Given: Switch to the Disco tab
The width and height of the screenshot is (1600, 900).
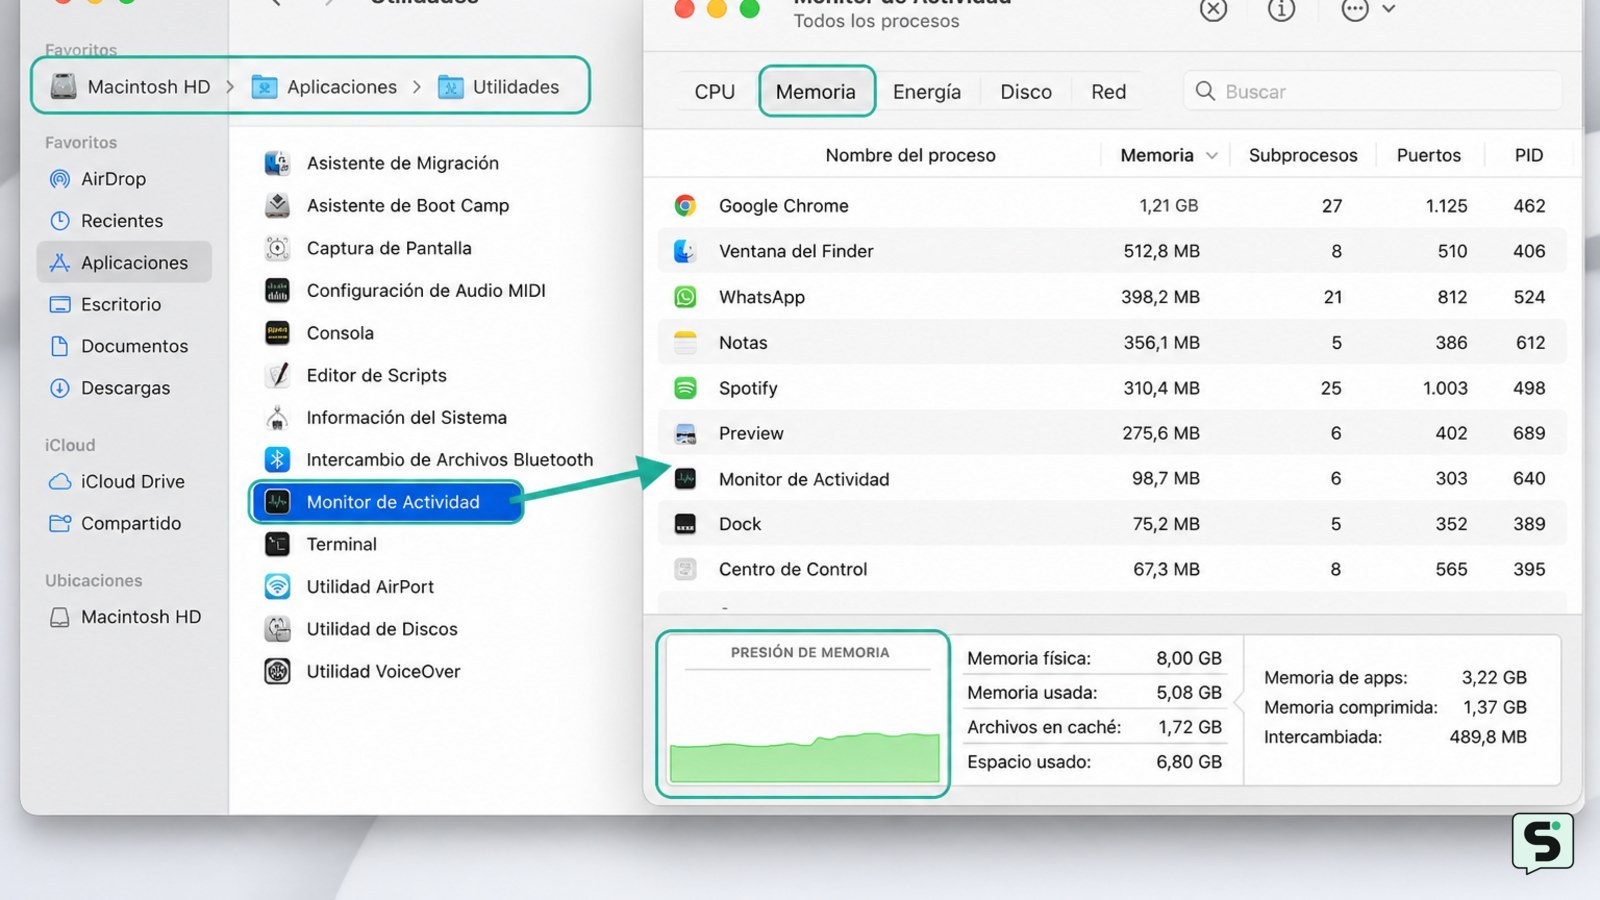Looking at the screenshot, I should [x=1026, y=92].
